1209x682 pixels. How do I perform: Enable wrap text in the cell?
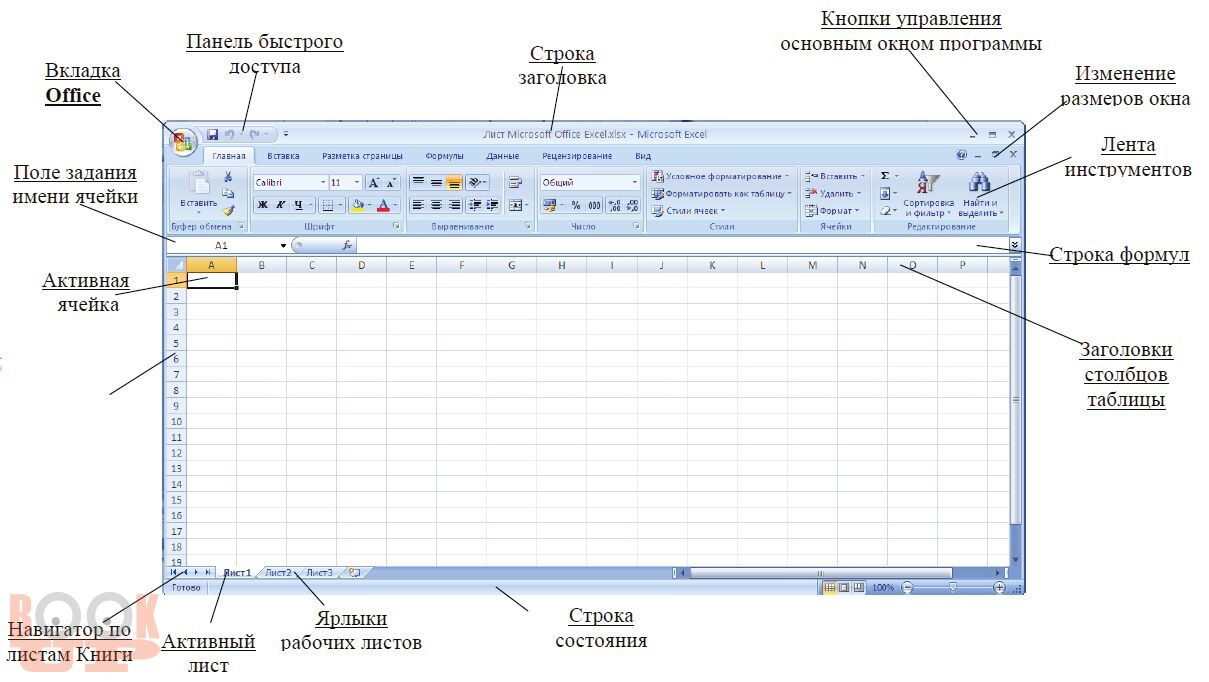[x=516, y=182]
